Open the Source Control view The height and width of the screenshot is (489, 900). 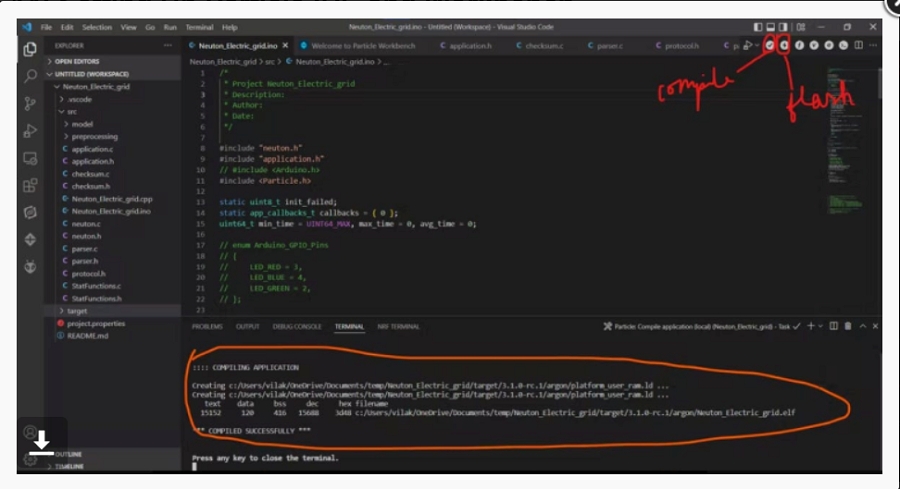(30, 103)
